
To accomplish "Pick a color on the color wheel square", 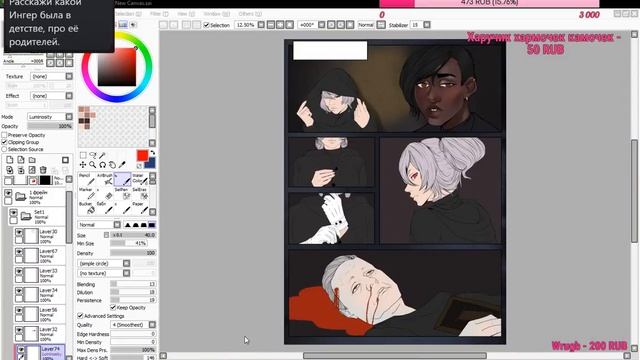I will (117, 67).
